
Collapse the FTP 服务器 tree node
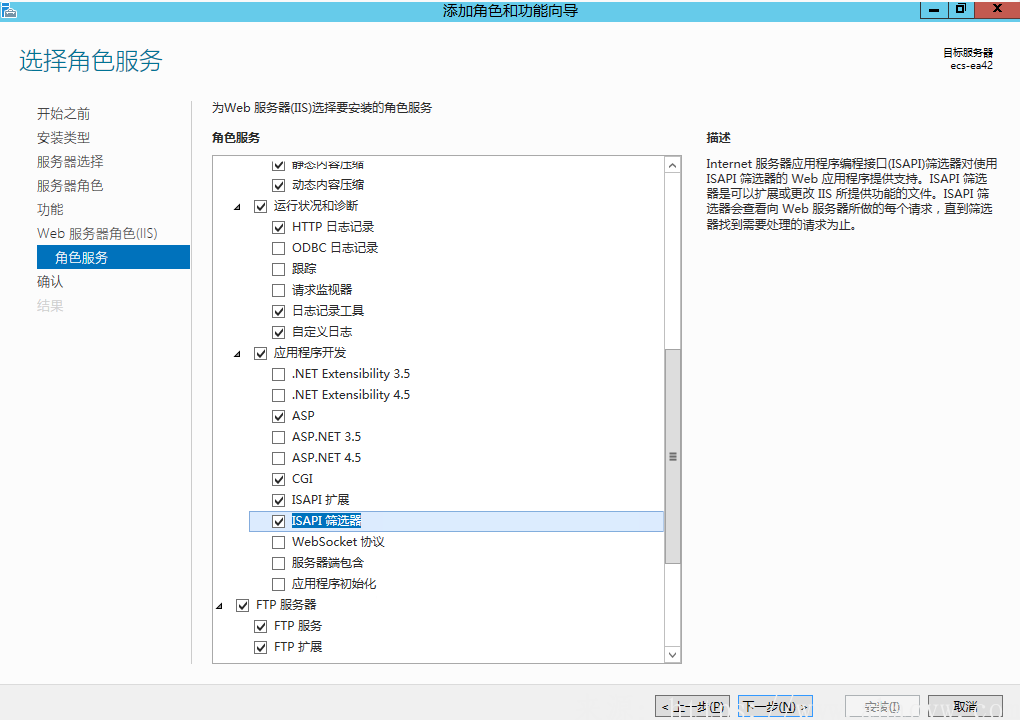tap(220, 606)
